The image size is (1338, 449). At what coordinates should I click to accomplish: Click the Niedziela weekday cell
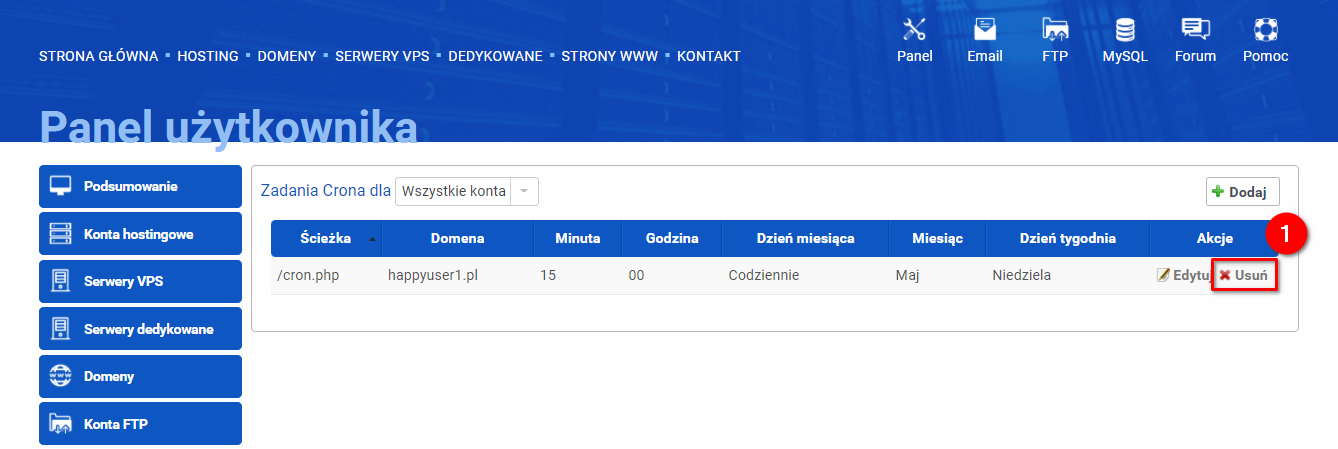(1067, 275)
